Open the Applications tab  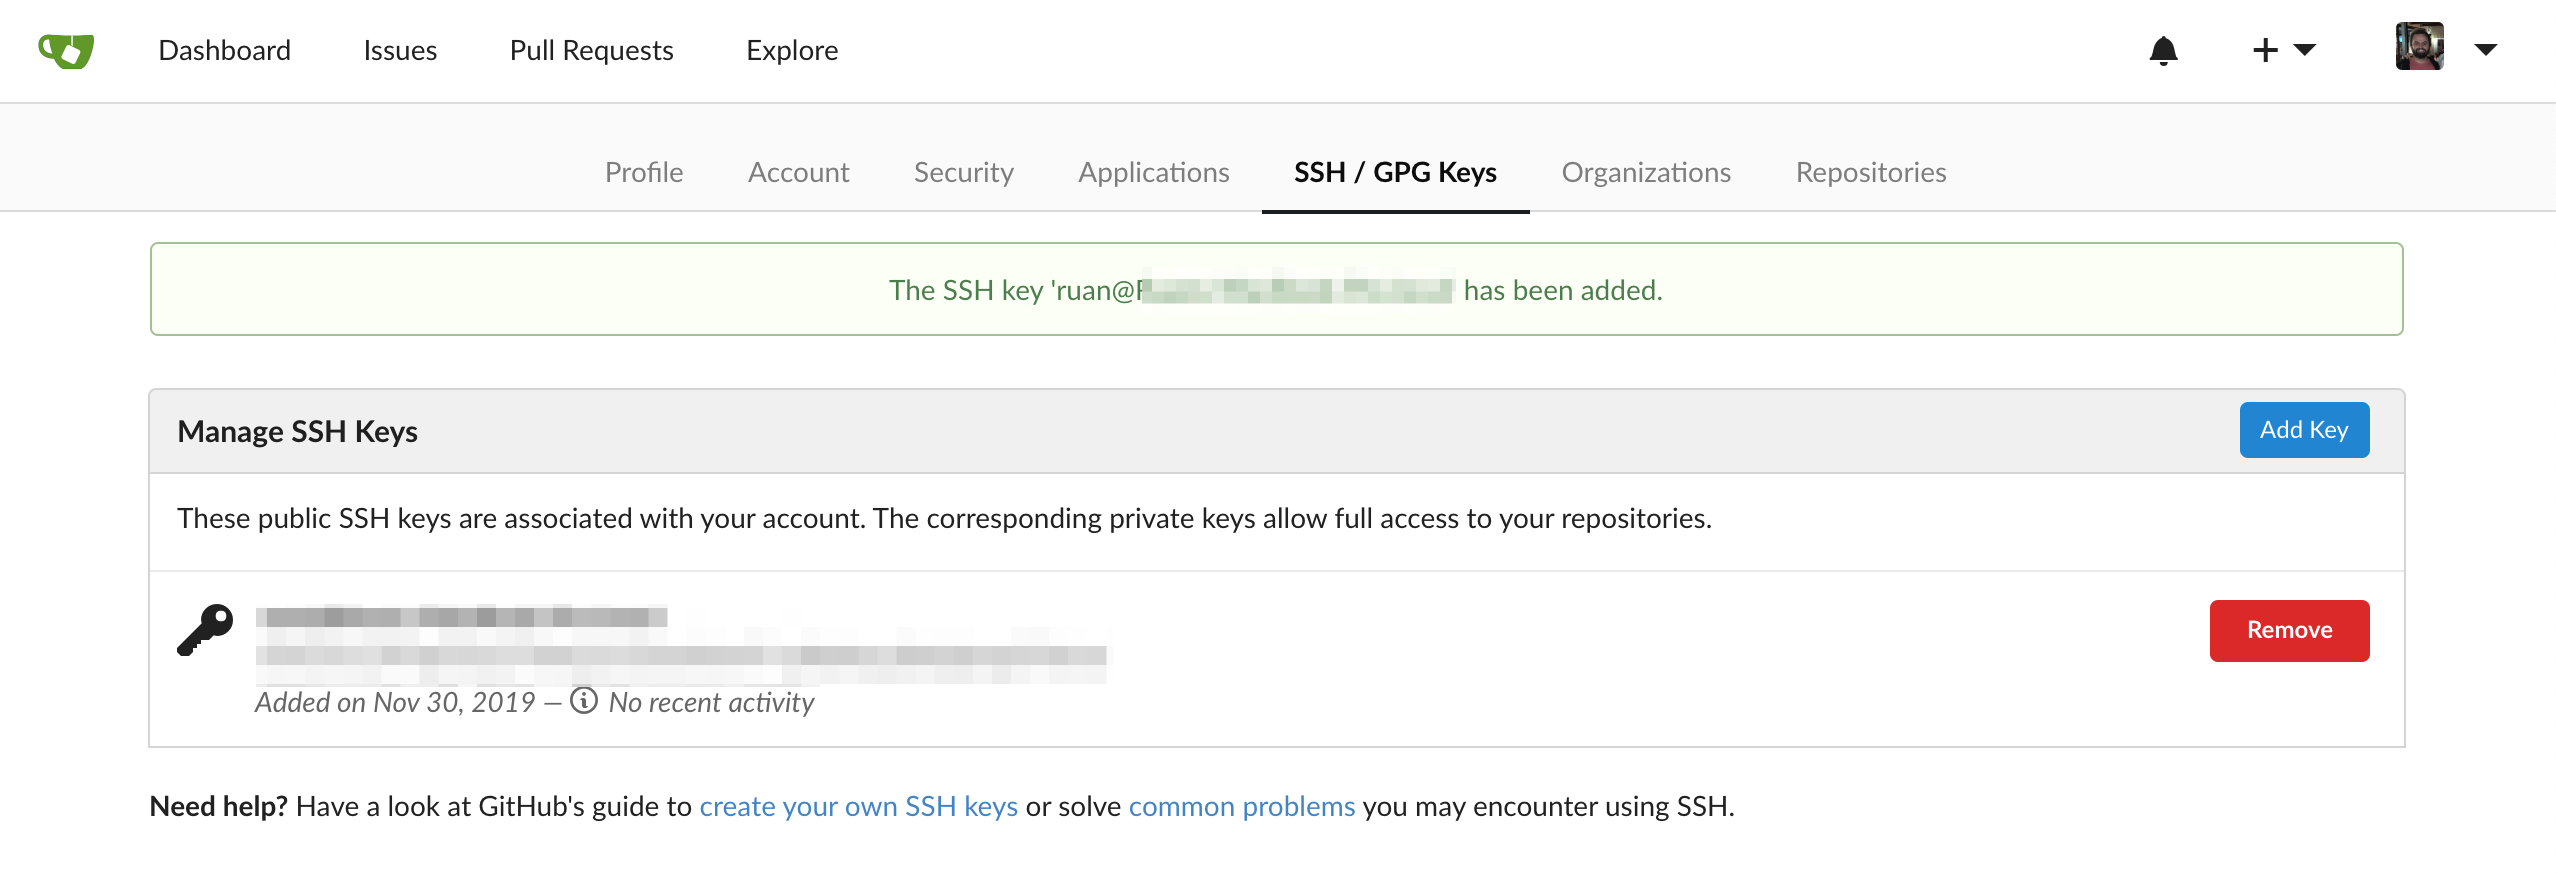1153,172
